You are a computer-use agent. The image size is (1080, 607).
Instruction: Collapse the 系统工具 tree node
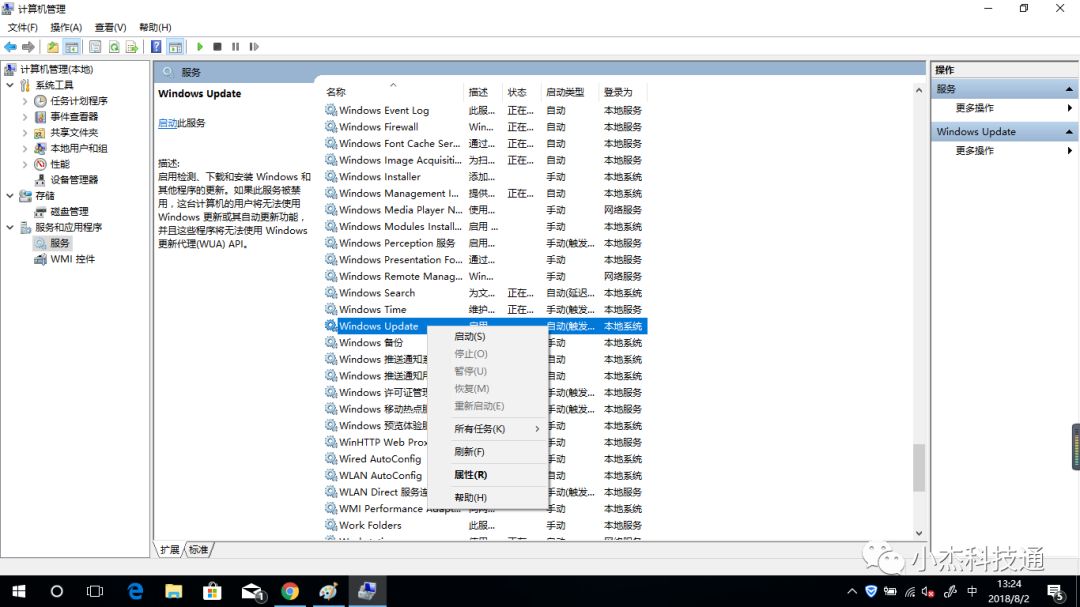click(x=10, y=85)
